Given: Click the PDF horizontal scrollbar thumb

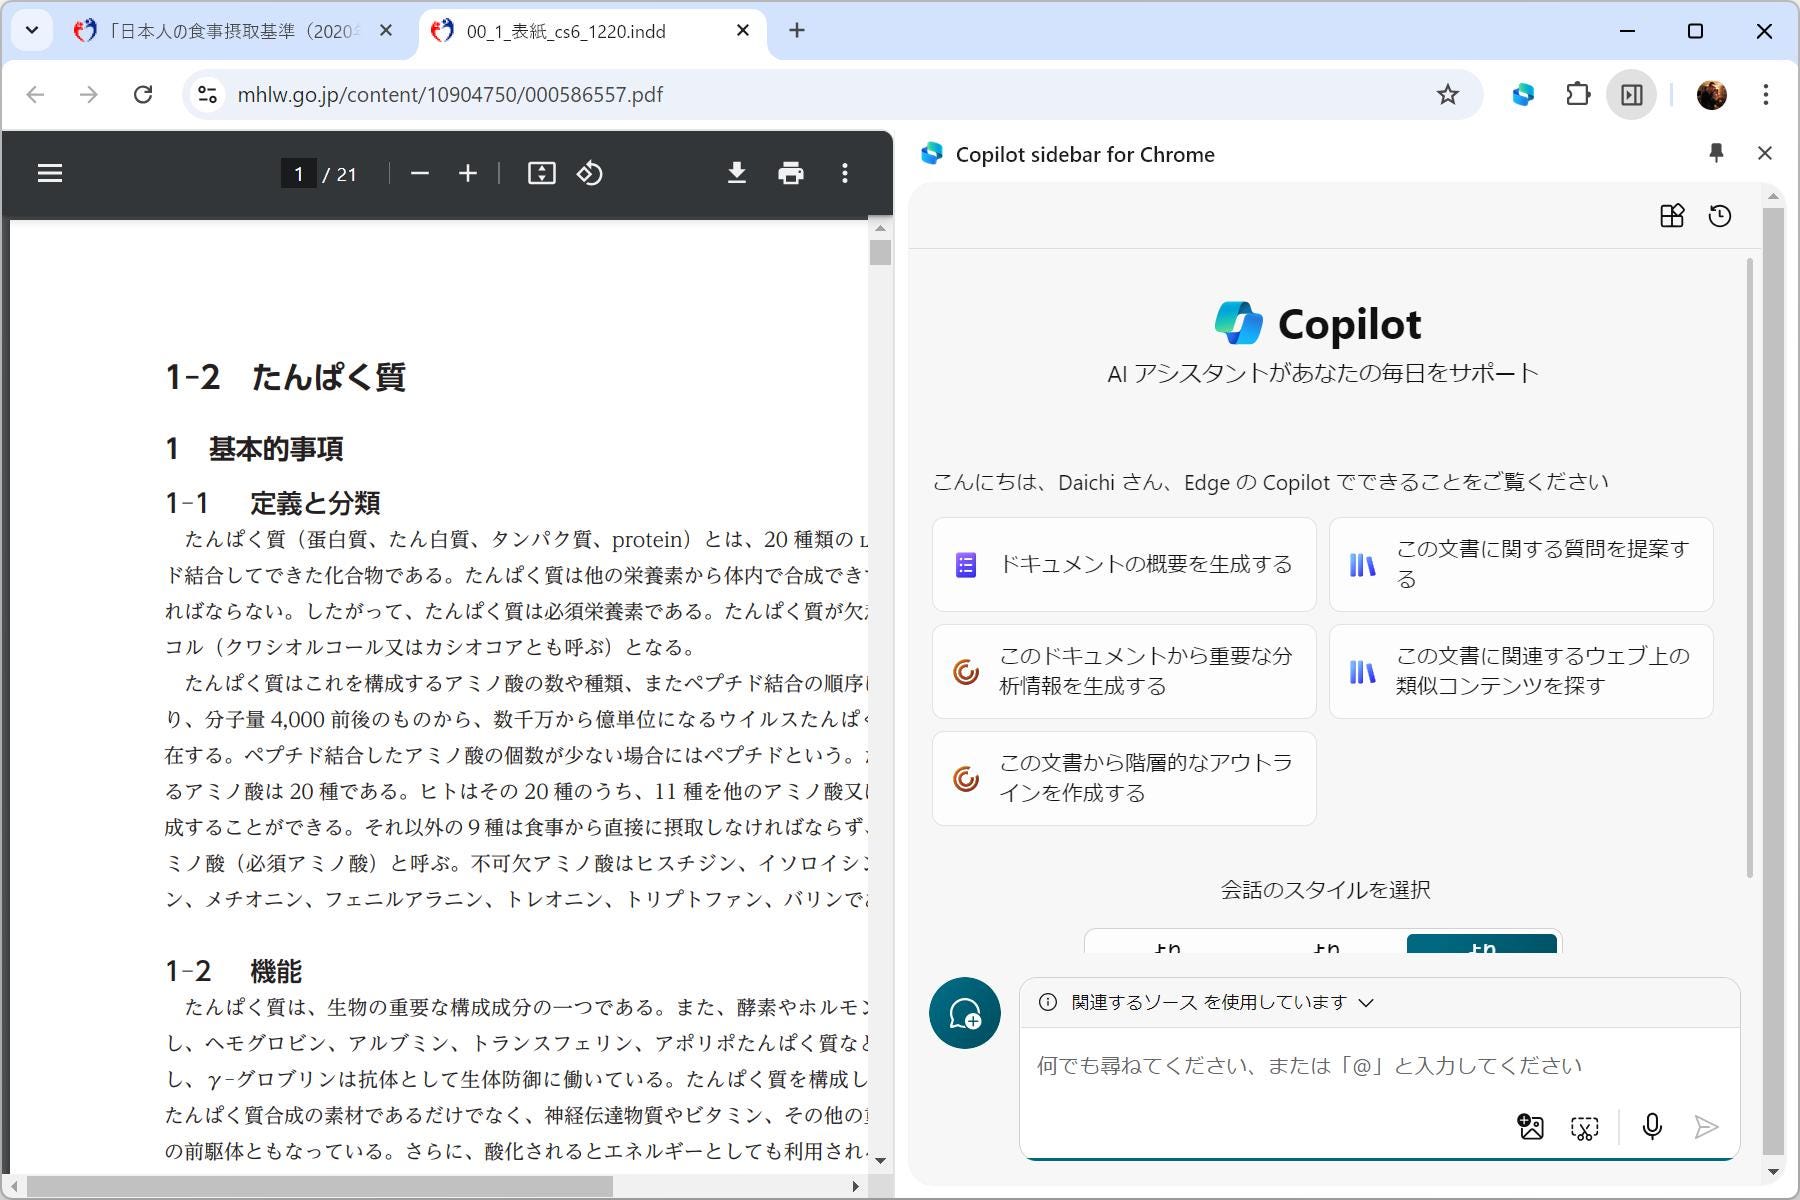Looking at the screenshot, I should click(319, 1186).
